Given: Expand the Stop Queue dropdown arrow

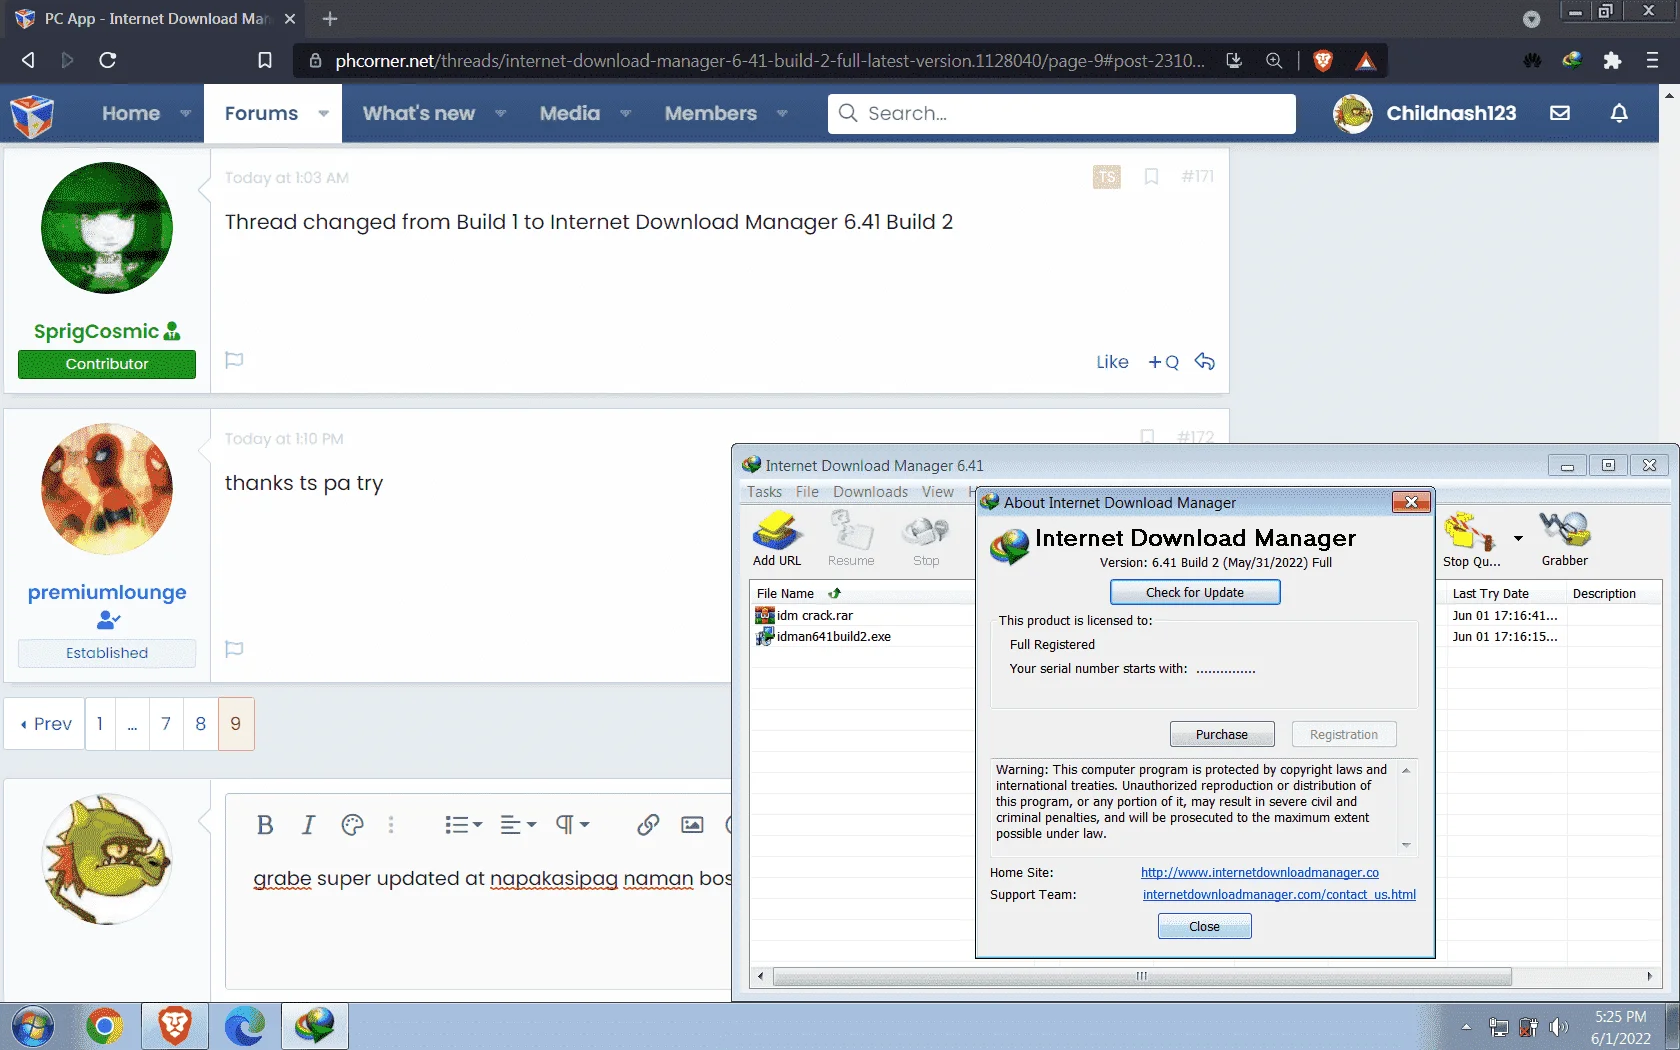Looking at the screenshot, I should 1518,538.
